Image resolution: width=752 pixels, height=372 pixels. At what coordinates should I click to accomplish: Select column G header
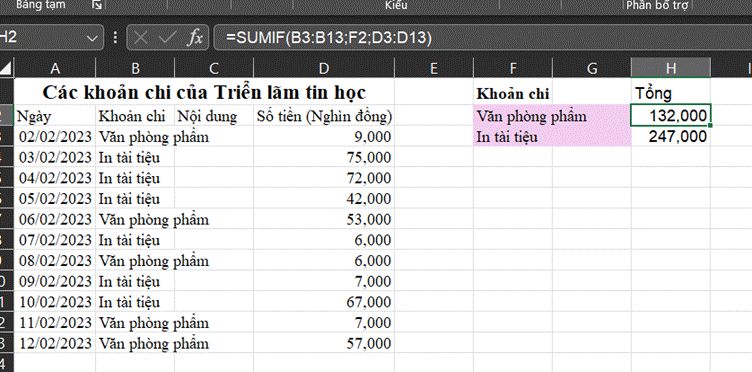click(592, 69)
